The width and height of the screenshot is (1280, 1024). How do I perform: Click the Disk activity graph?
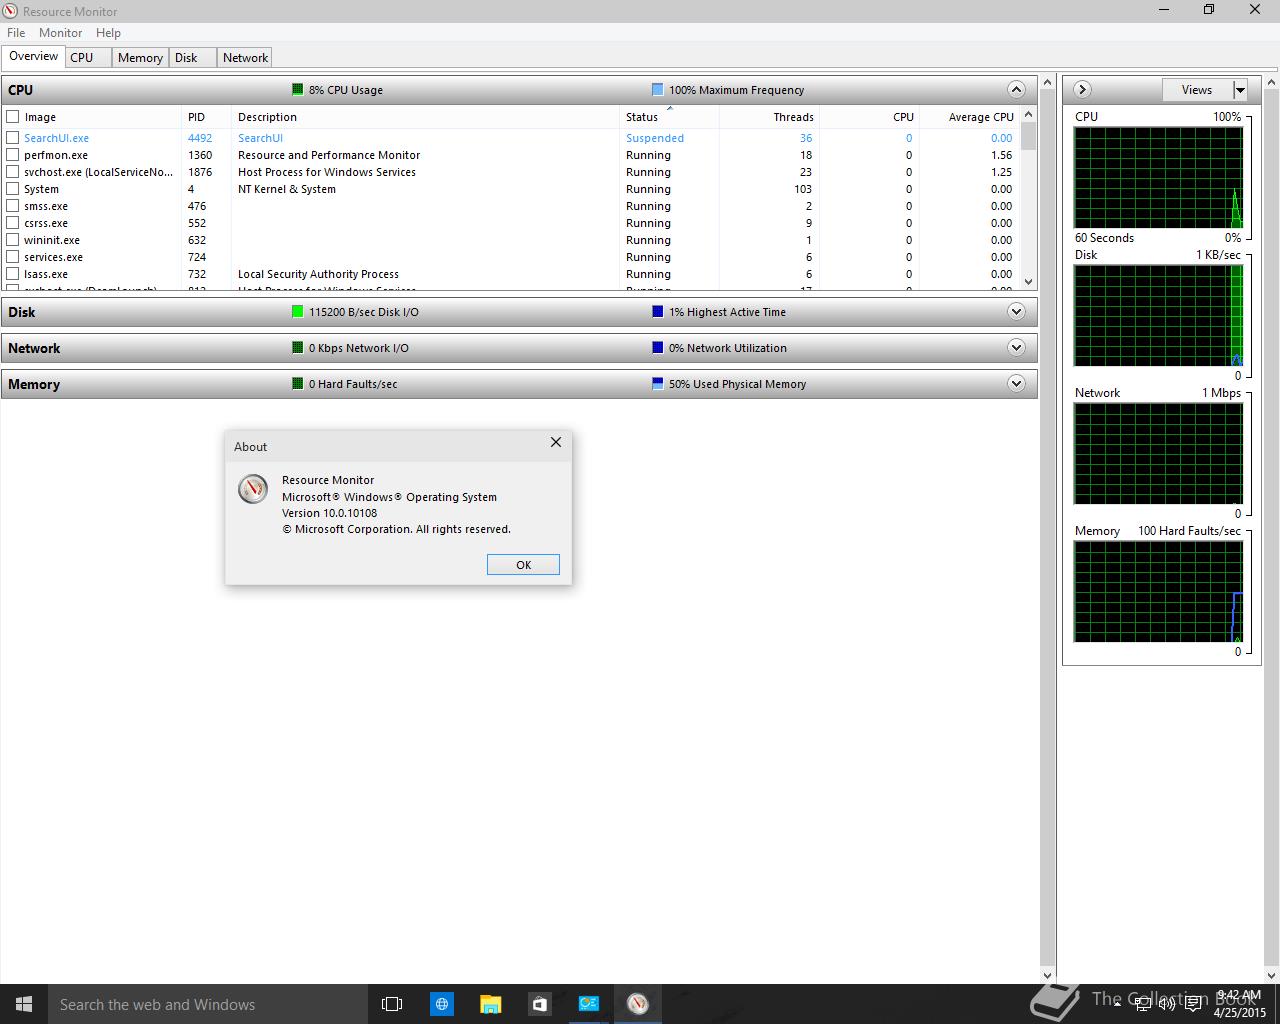point(1158,316)
